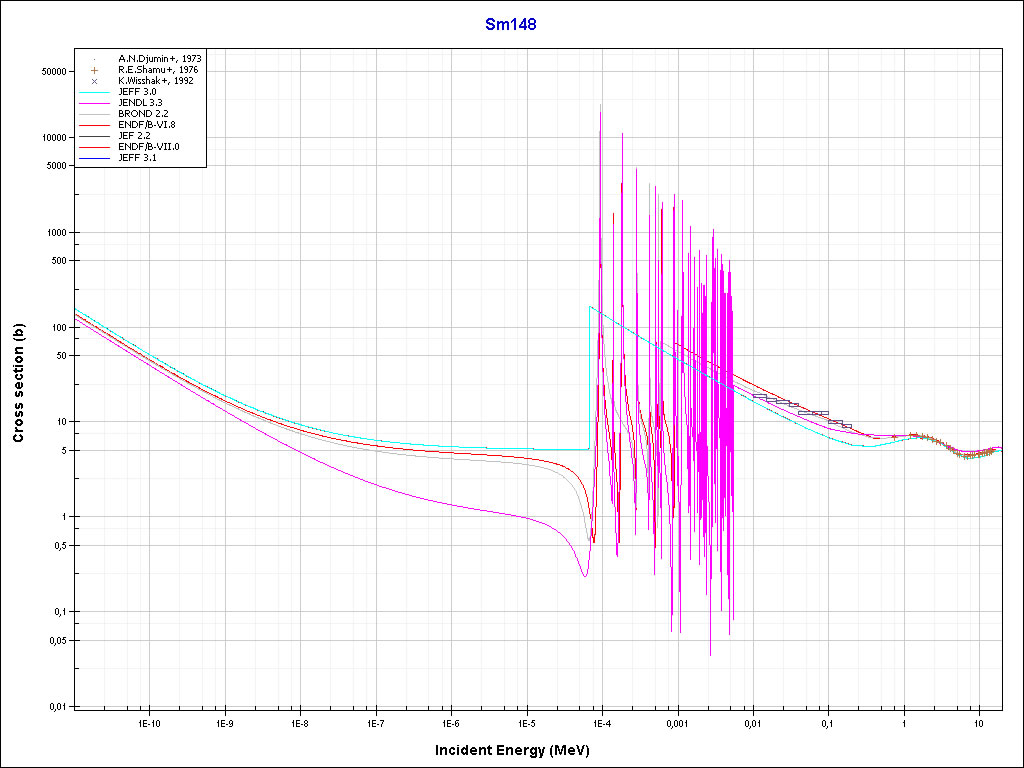
Task: Select the ENDF/B-VI.8 legend label
Action: tap(148, 125)
